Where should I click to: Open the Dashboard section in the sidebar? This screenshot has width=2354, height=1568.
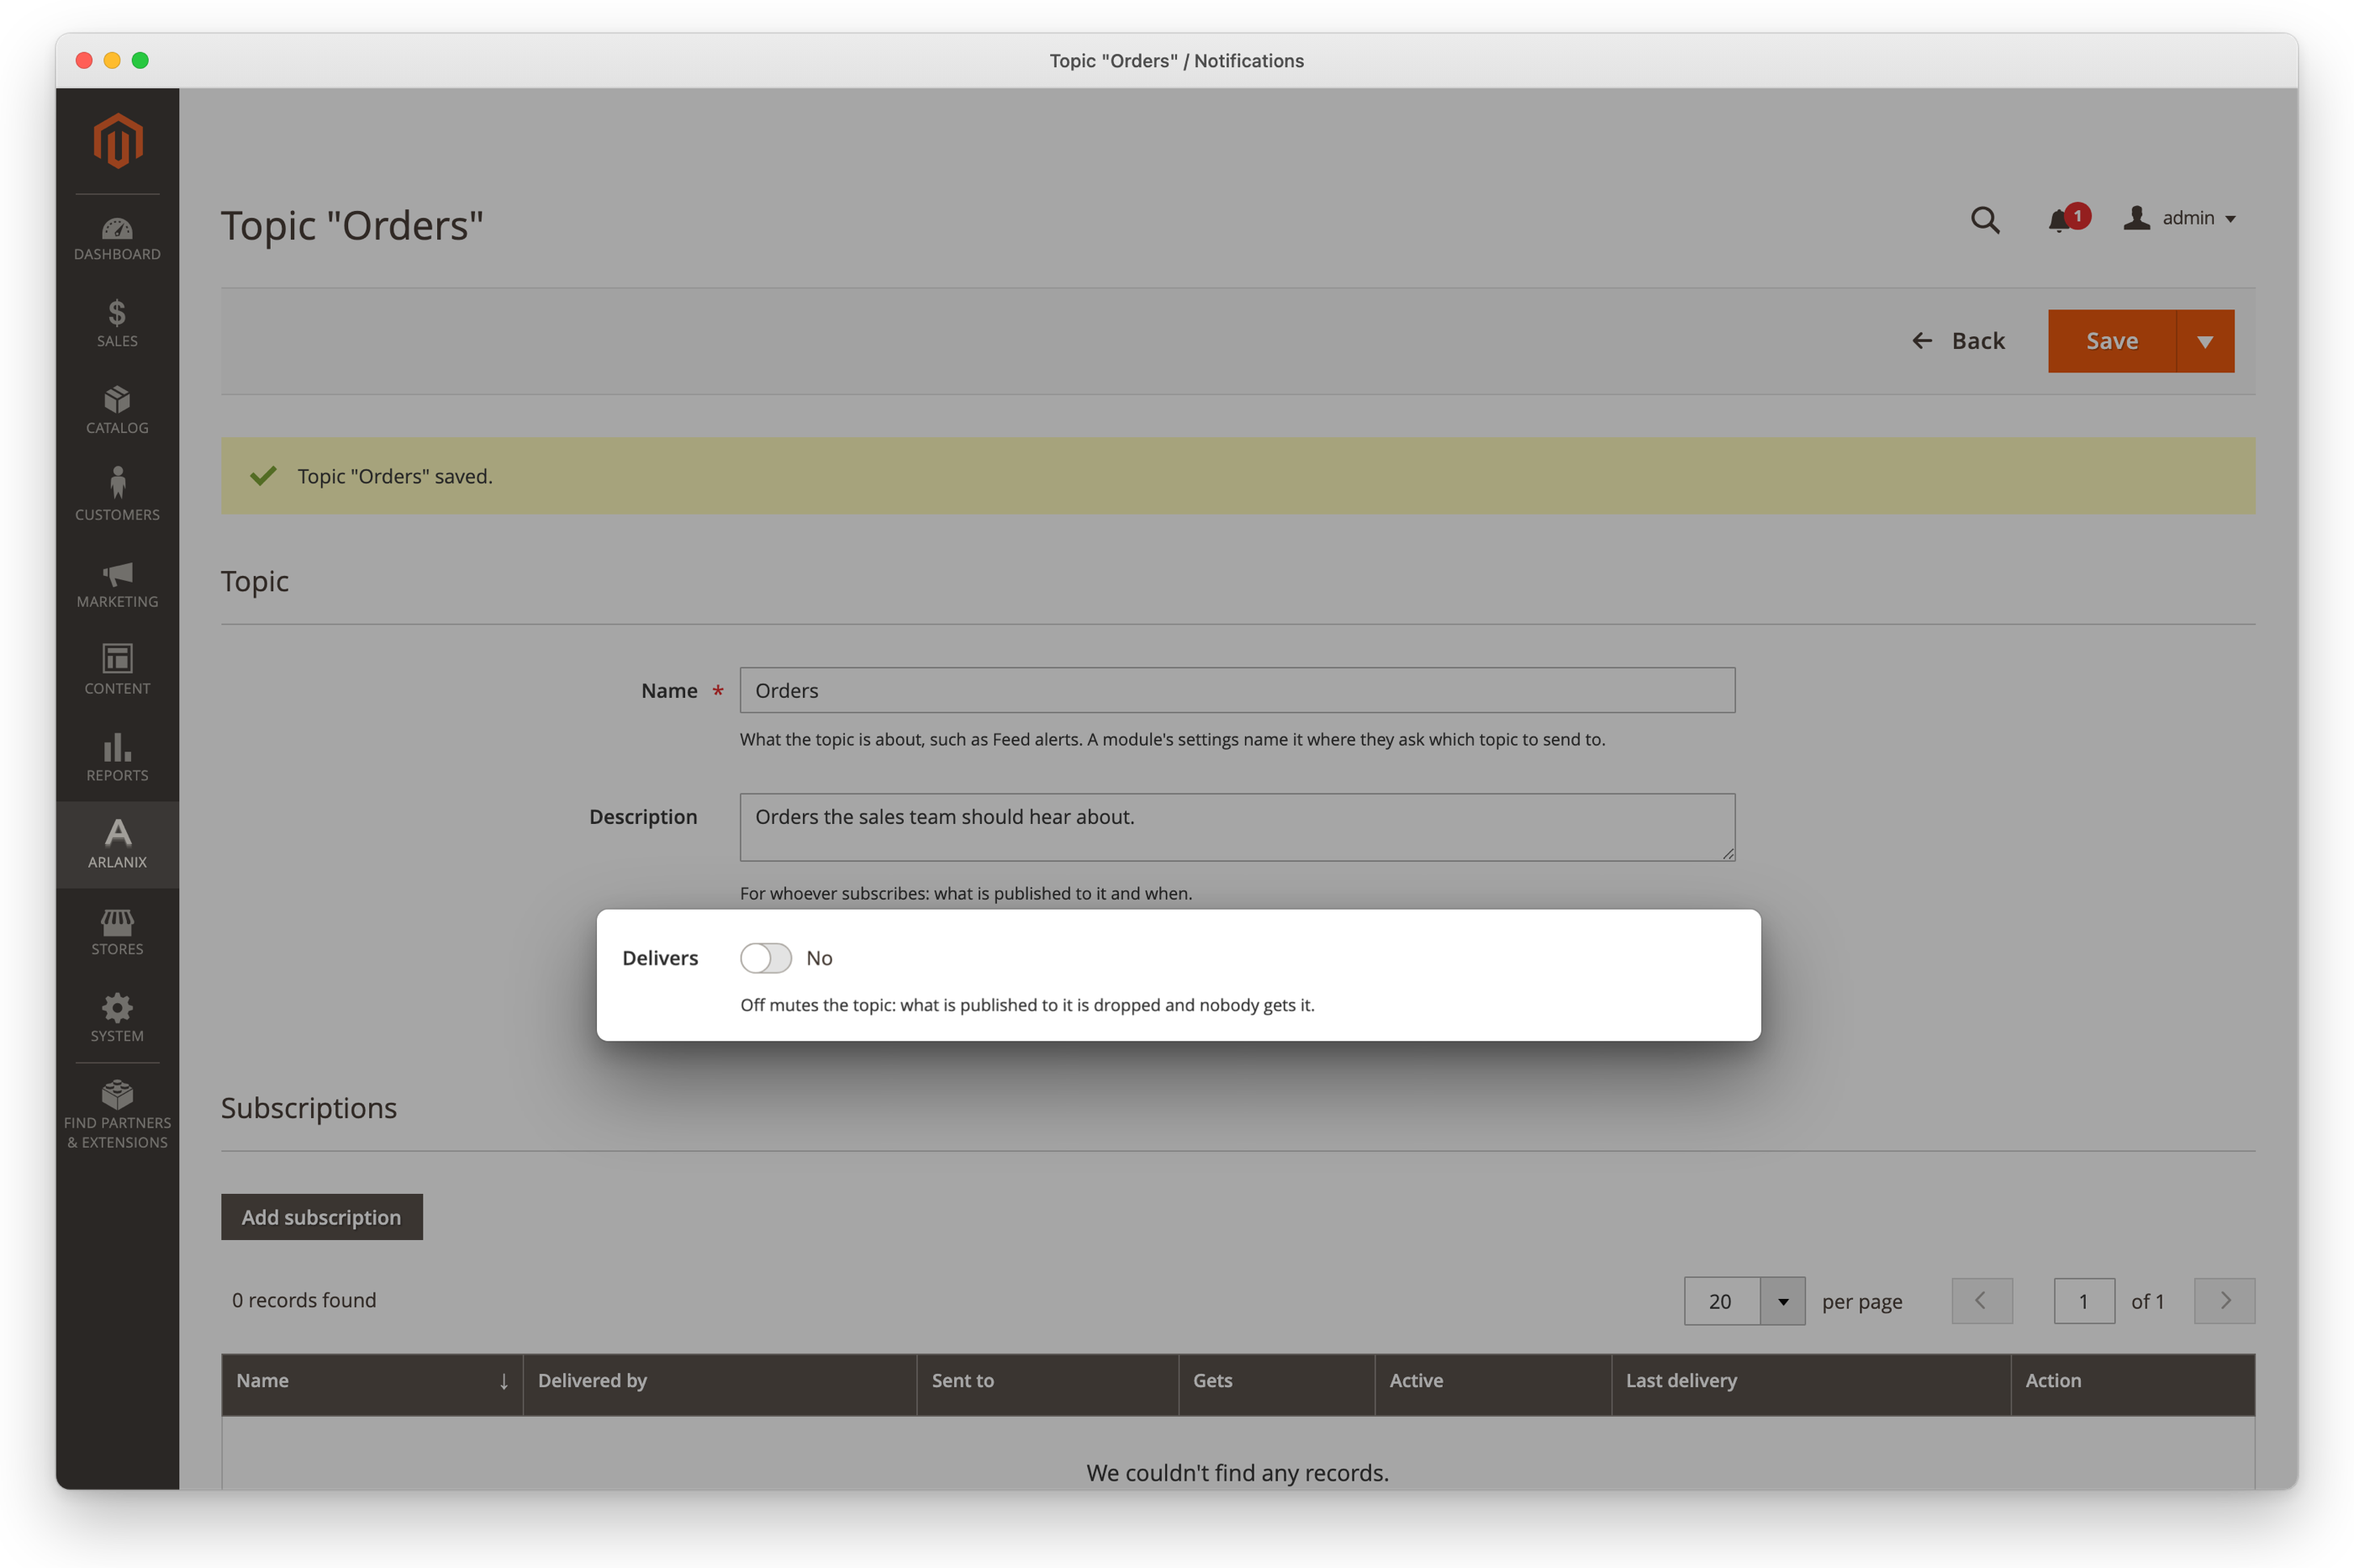(117, 239)
